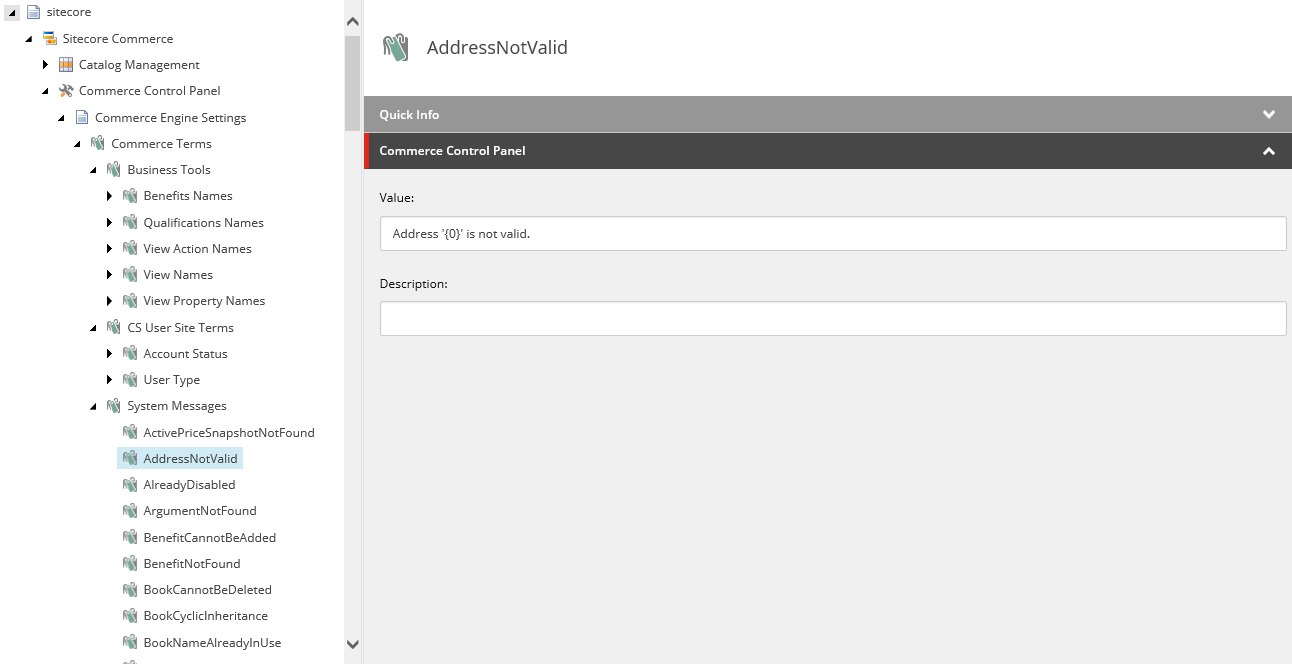Click the User Type tag icon
1292x664 pixels.
tap(130, 379)
